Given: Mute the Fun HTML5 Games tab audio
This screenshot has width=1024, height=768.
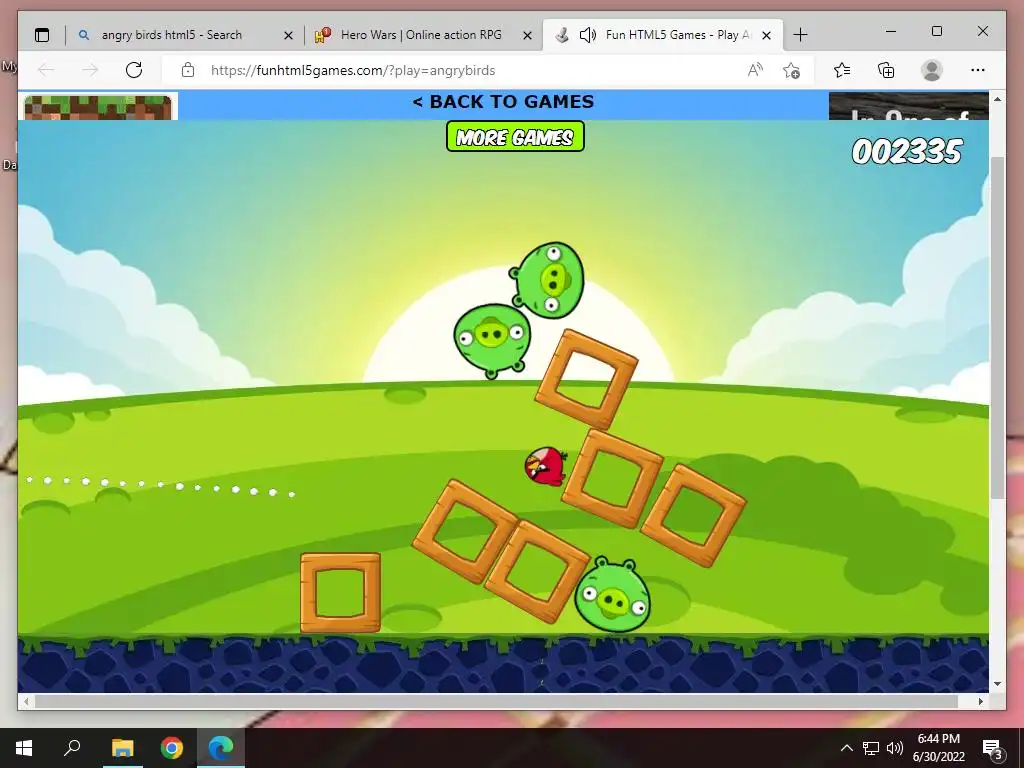Looking at the screenshot, I should [587, 35].
